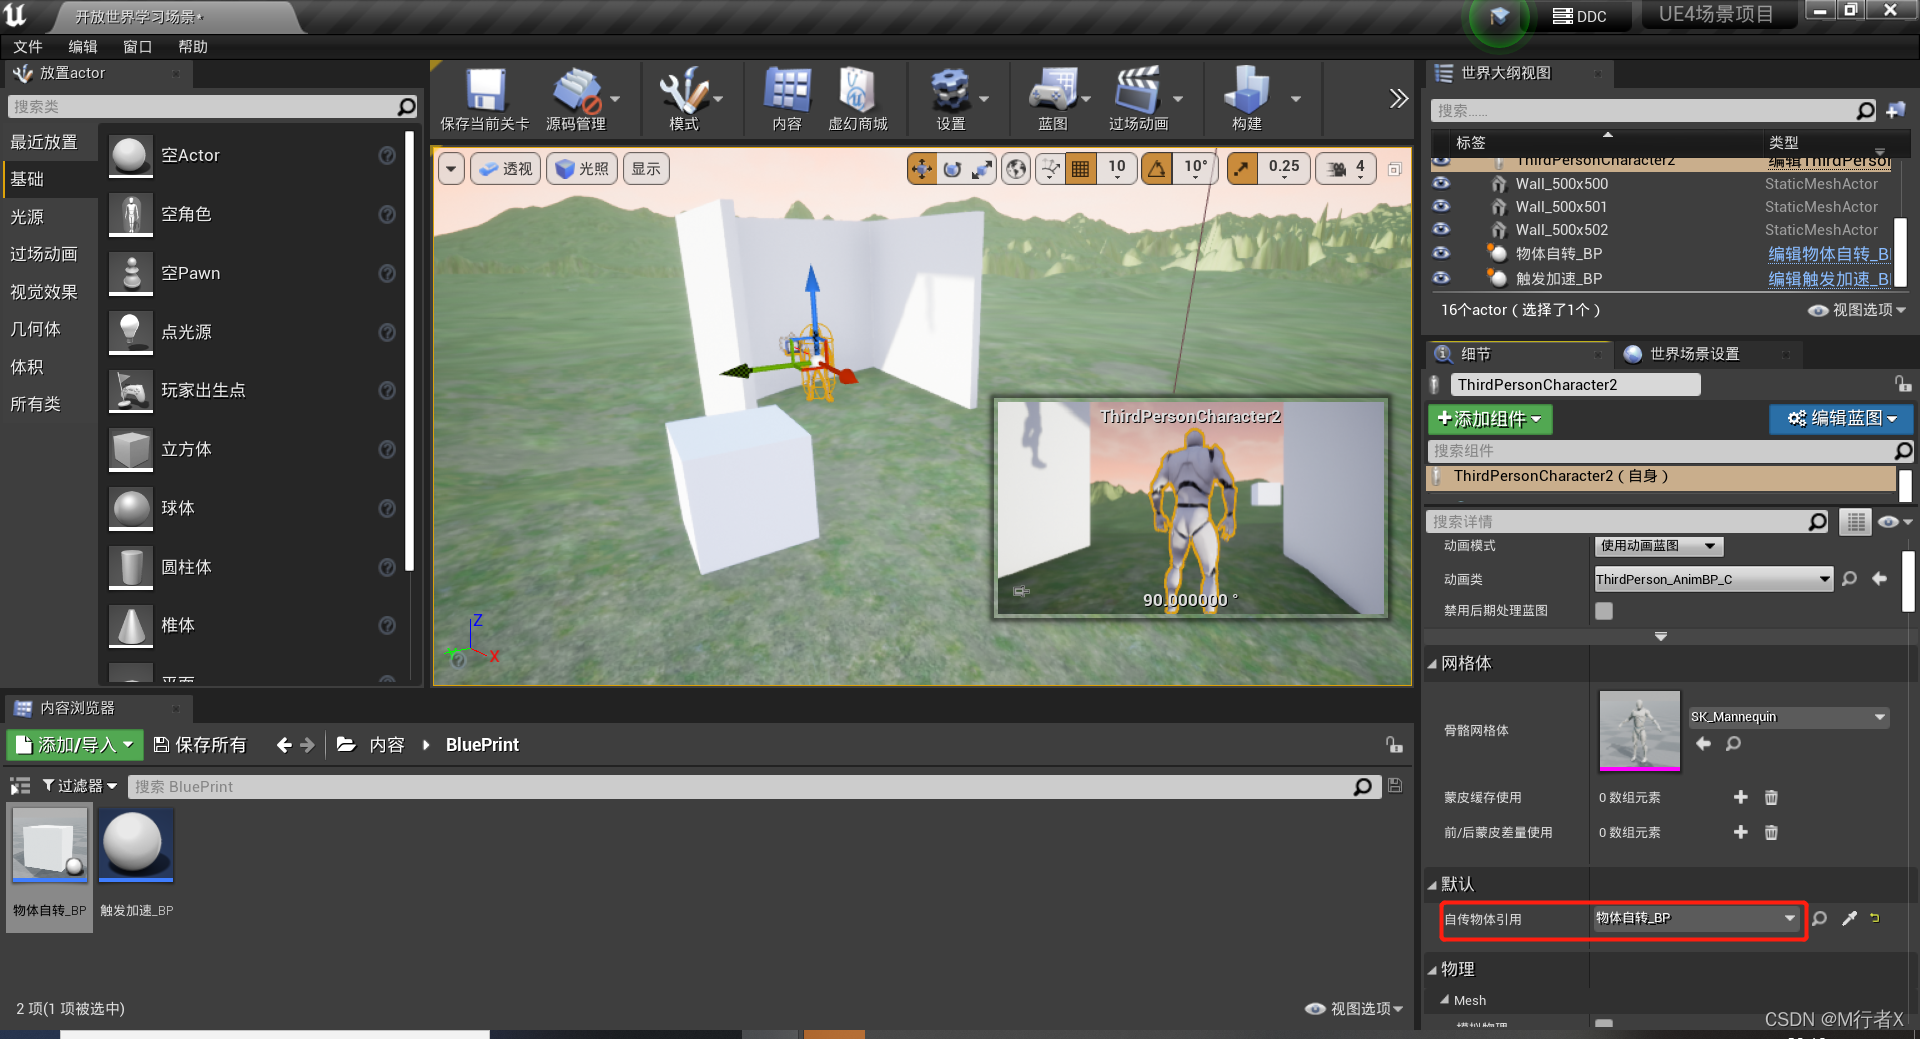Click 保存所有 button
Viewport: 1920px width, 1039px height.
coord(200,745)
